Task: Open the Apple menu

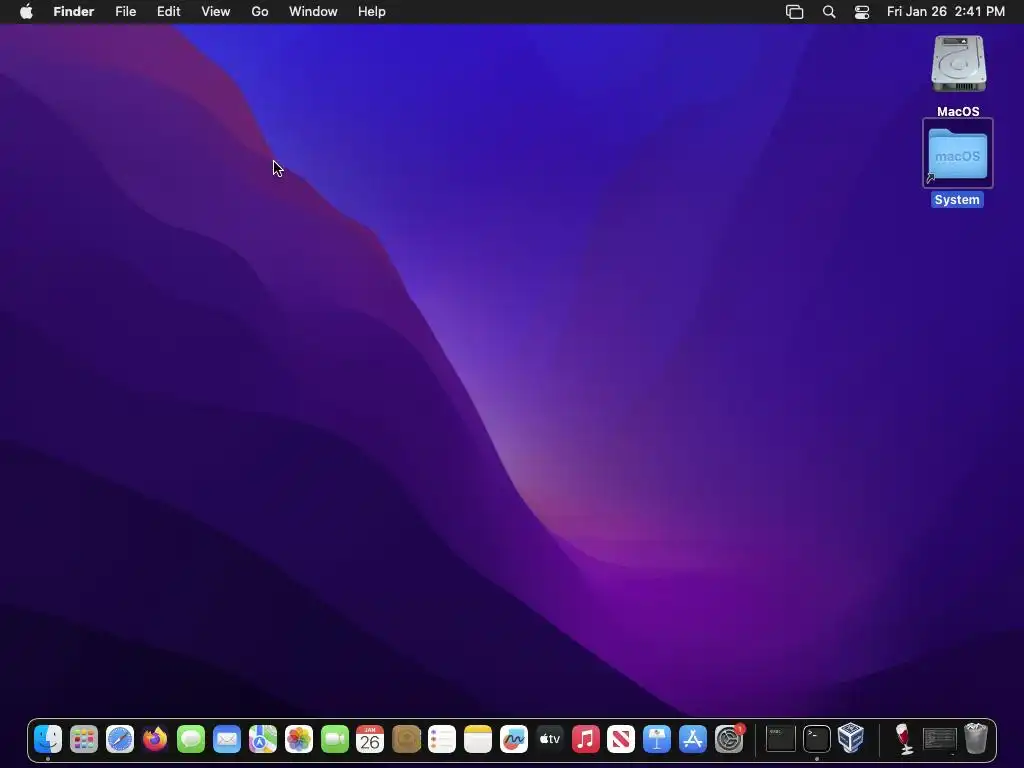Action: pos(26,12)
